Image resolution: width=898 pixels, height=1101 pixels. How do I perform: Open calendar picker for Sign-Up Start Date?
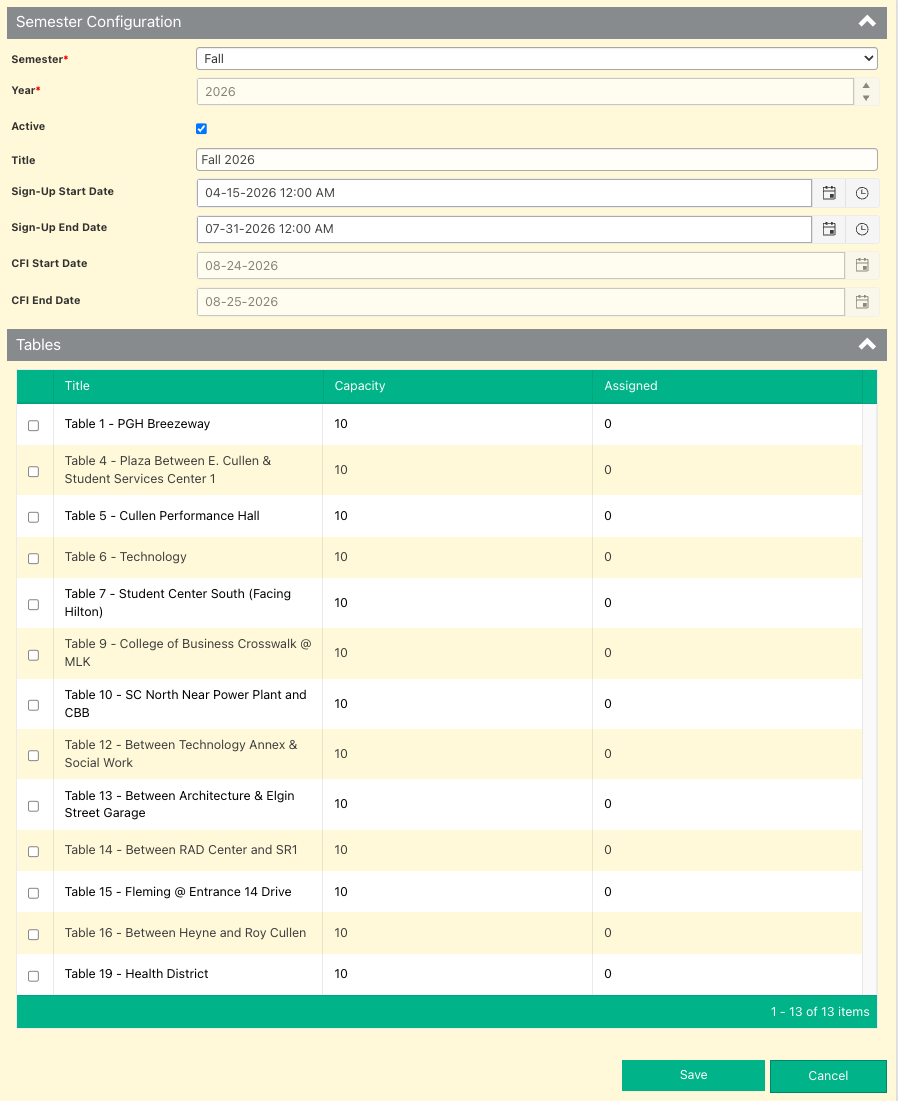[829, 193]
